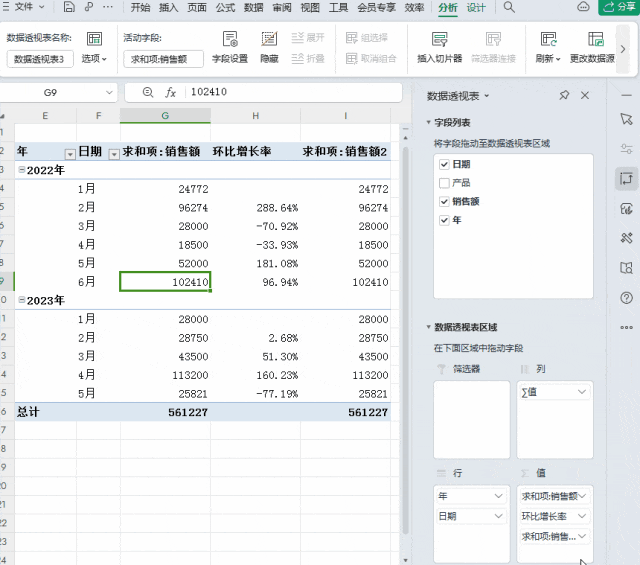Click the save icon in title bar
Image resolution: width=640 pixels, height=565 pixels.
(69, 7)
